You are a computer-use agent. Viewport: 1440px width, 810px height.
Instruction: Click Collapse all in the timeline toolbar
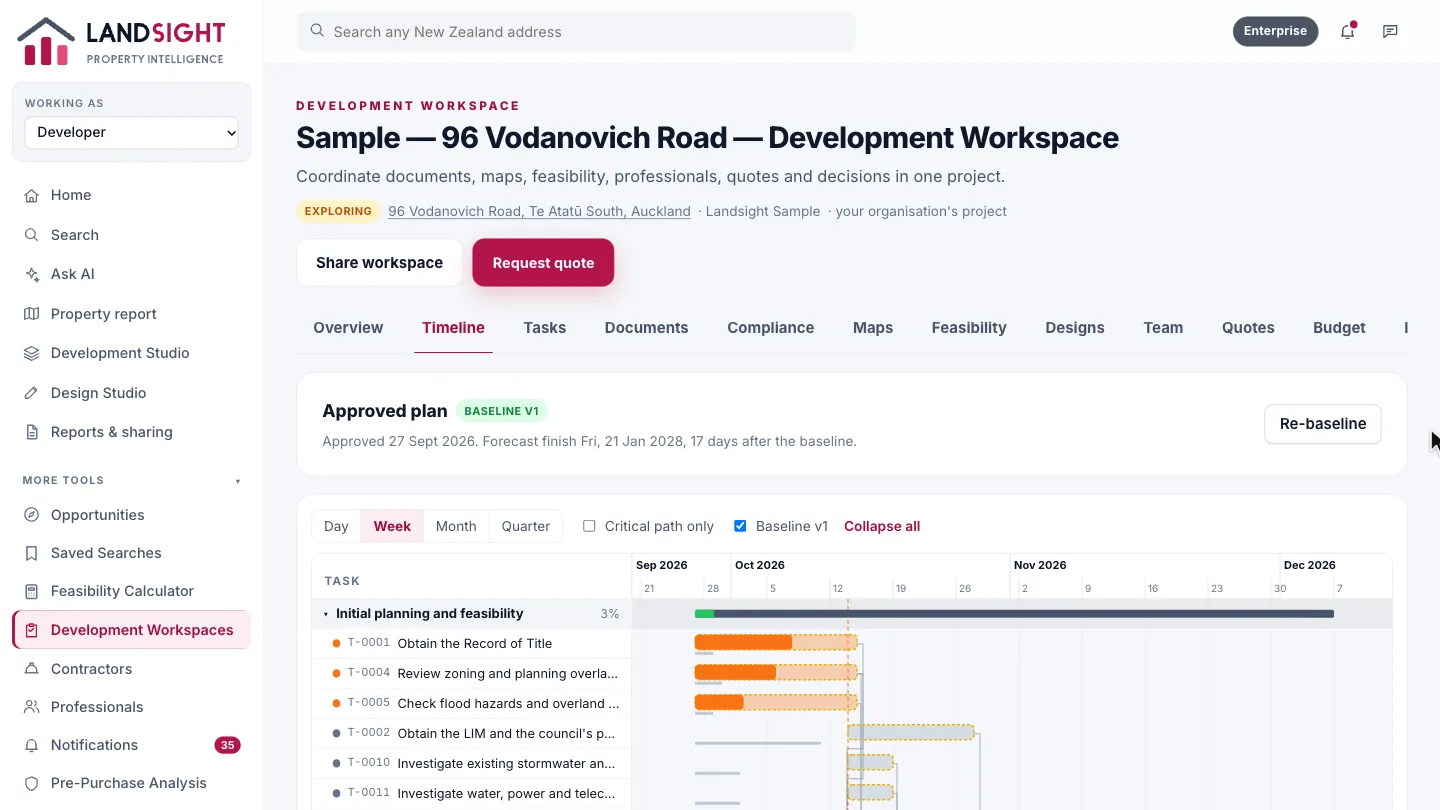[x=882, y=526]
